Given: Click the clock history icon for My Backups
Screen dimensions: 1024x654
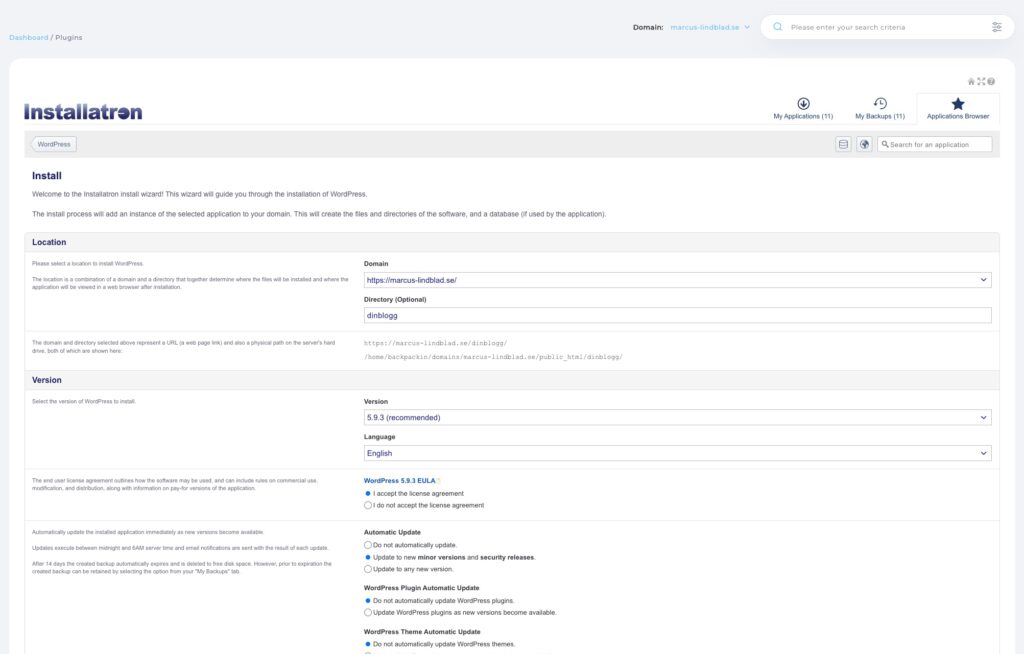Looking at the screenshot, I should [880, 103].
